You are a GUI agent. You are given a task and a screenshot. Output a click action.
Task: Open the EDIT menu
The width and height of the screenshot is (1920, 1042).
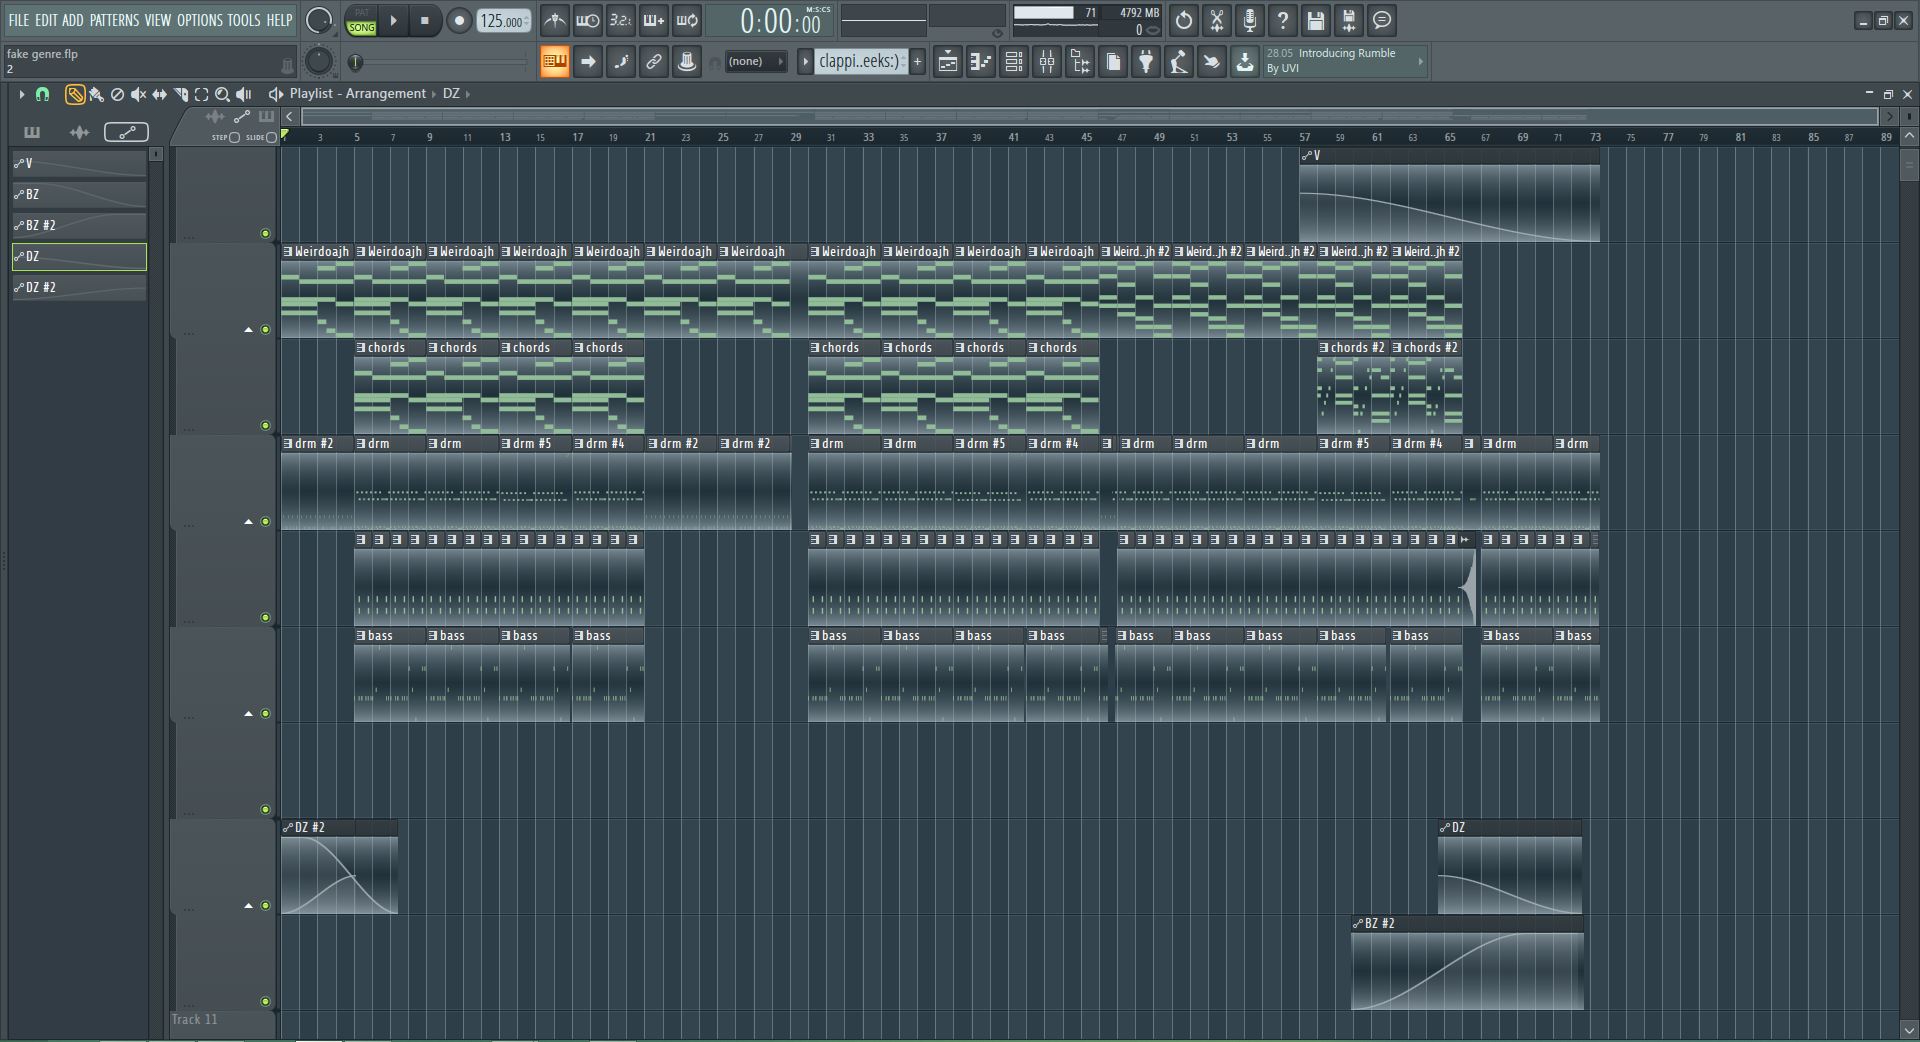[x=46, y=20]
